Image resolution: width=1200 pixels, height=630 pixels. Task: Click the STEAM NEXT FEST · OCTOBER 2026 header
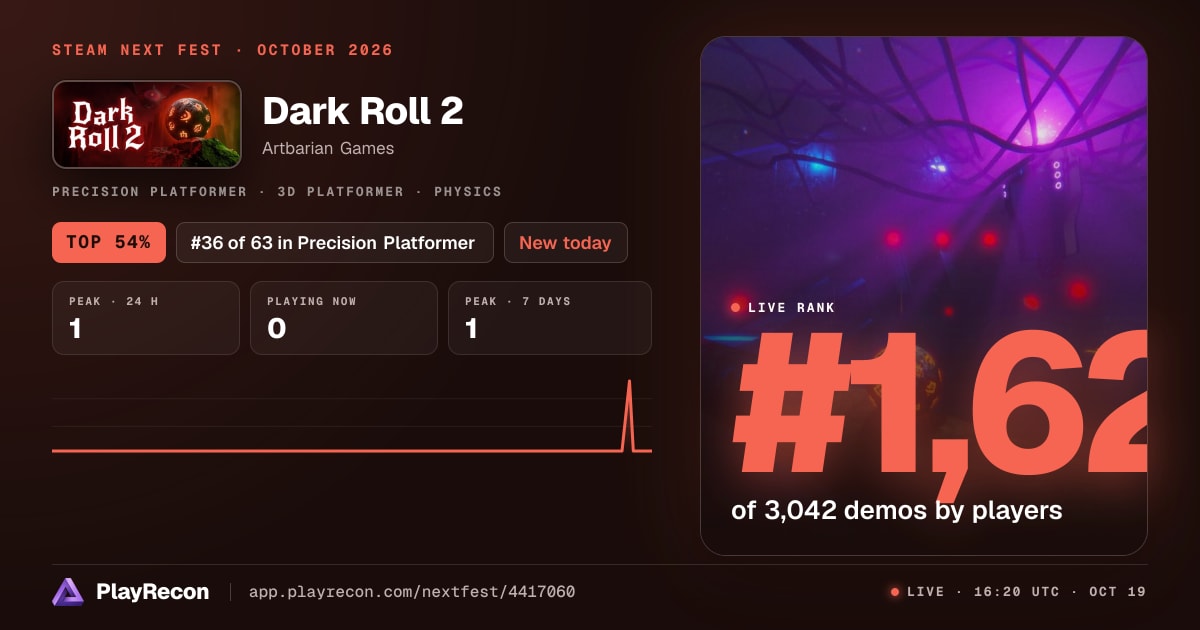click(x=222, y=50)
